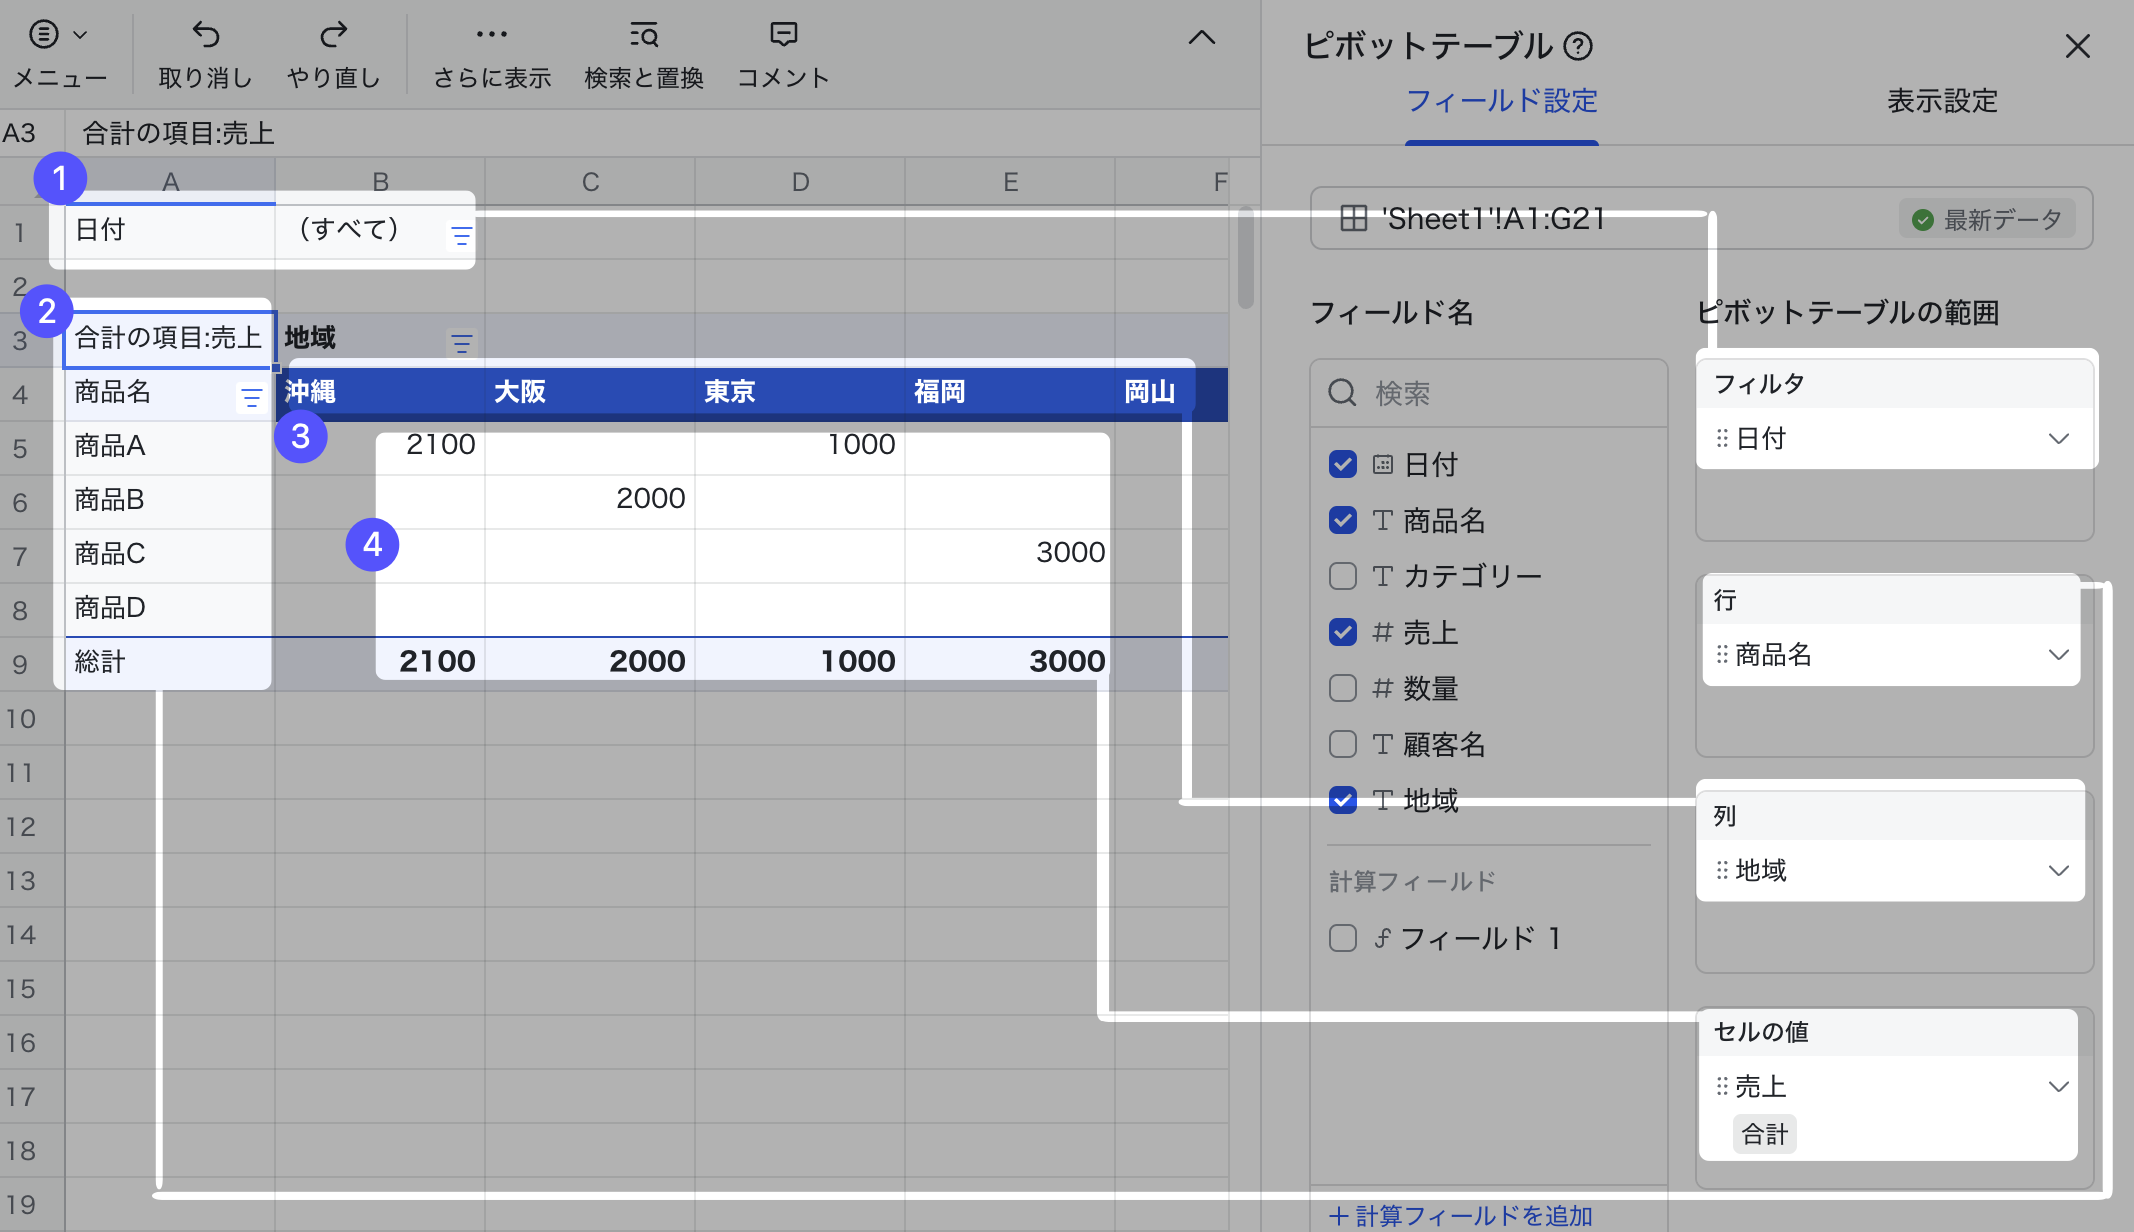This screenshot has height=1232, width=2134.
Task: Click the pivot table help question icon
Action: (x=1578, y=46)
